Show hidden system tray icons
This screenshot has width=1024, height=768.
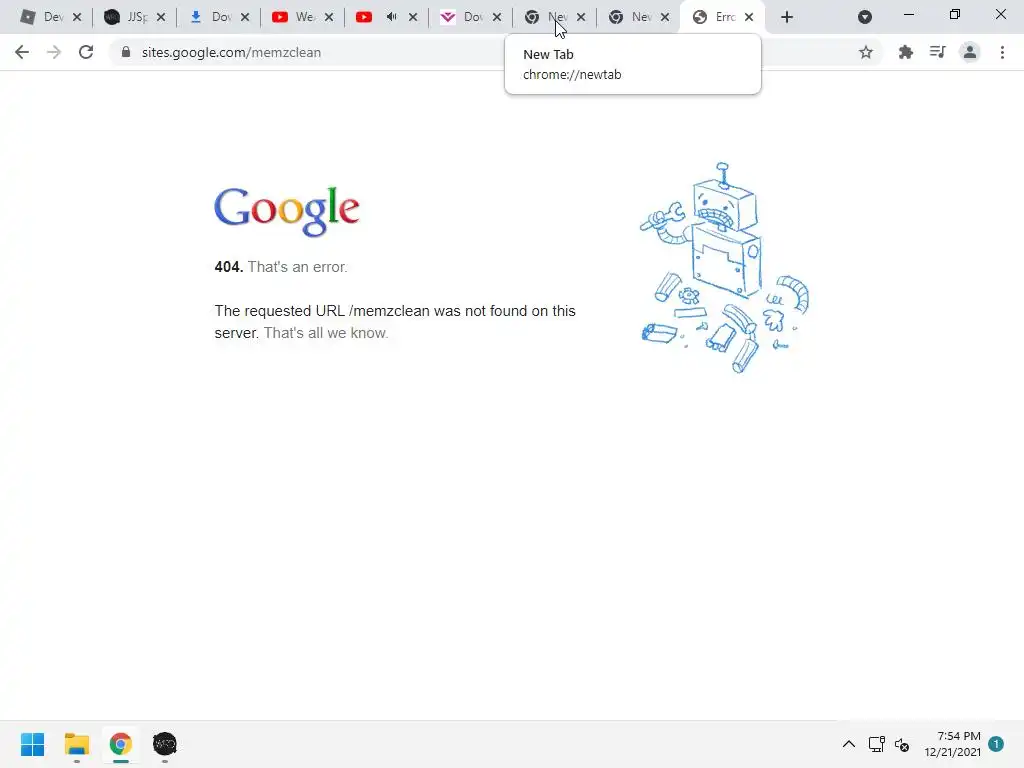[848, 744]
